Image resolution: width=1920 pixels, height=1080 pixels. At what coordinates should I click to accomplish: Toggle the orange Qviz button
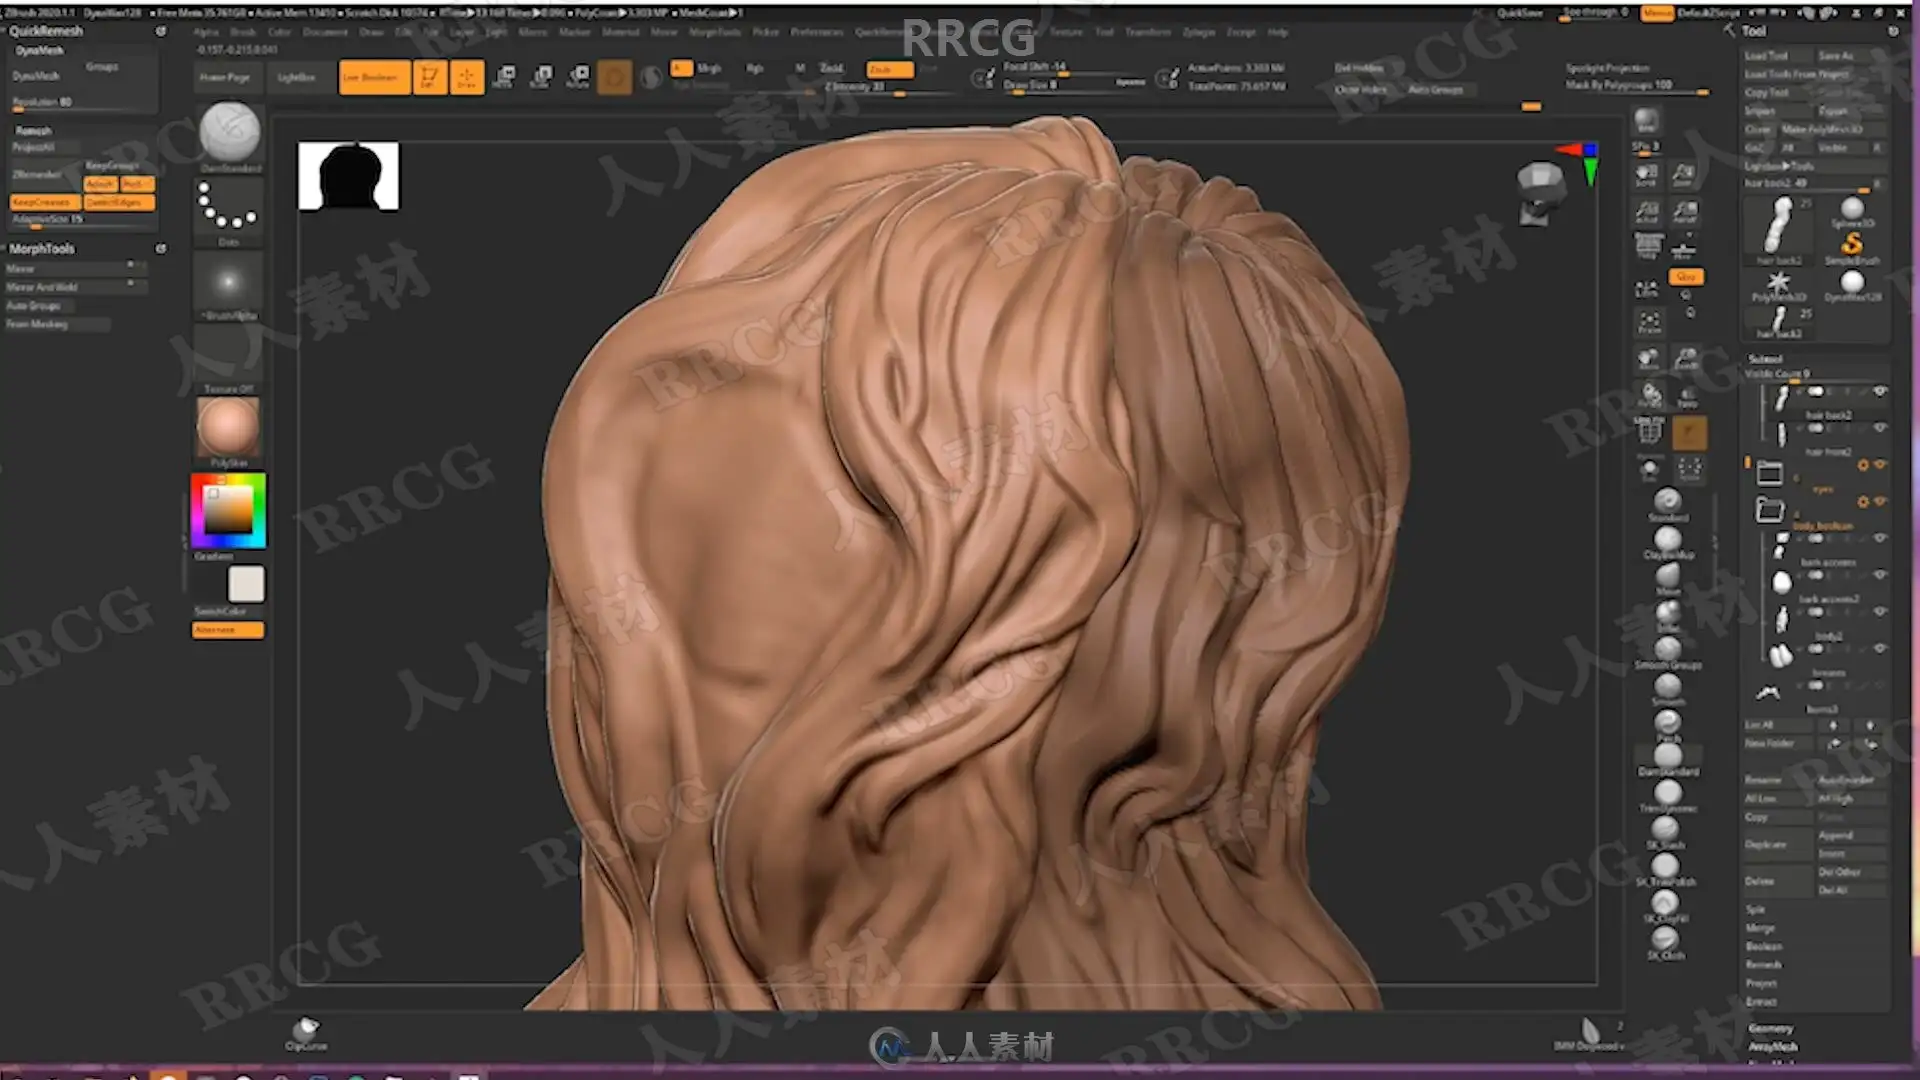(1686, 277)
